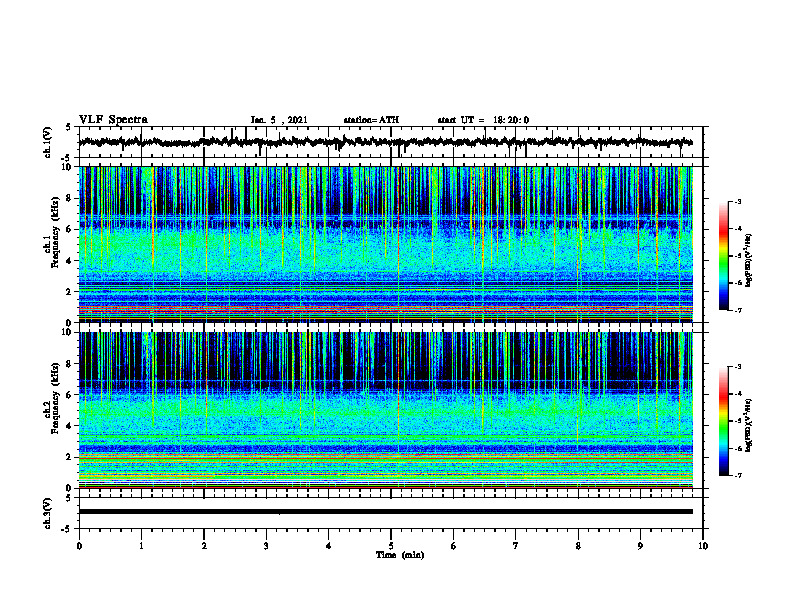Click the lower color bar PSD unit label
This screenshot has width=792, height=612.
748,425
